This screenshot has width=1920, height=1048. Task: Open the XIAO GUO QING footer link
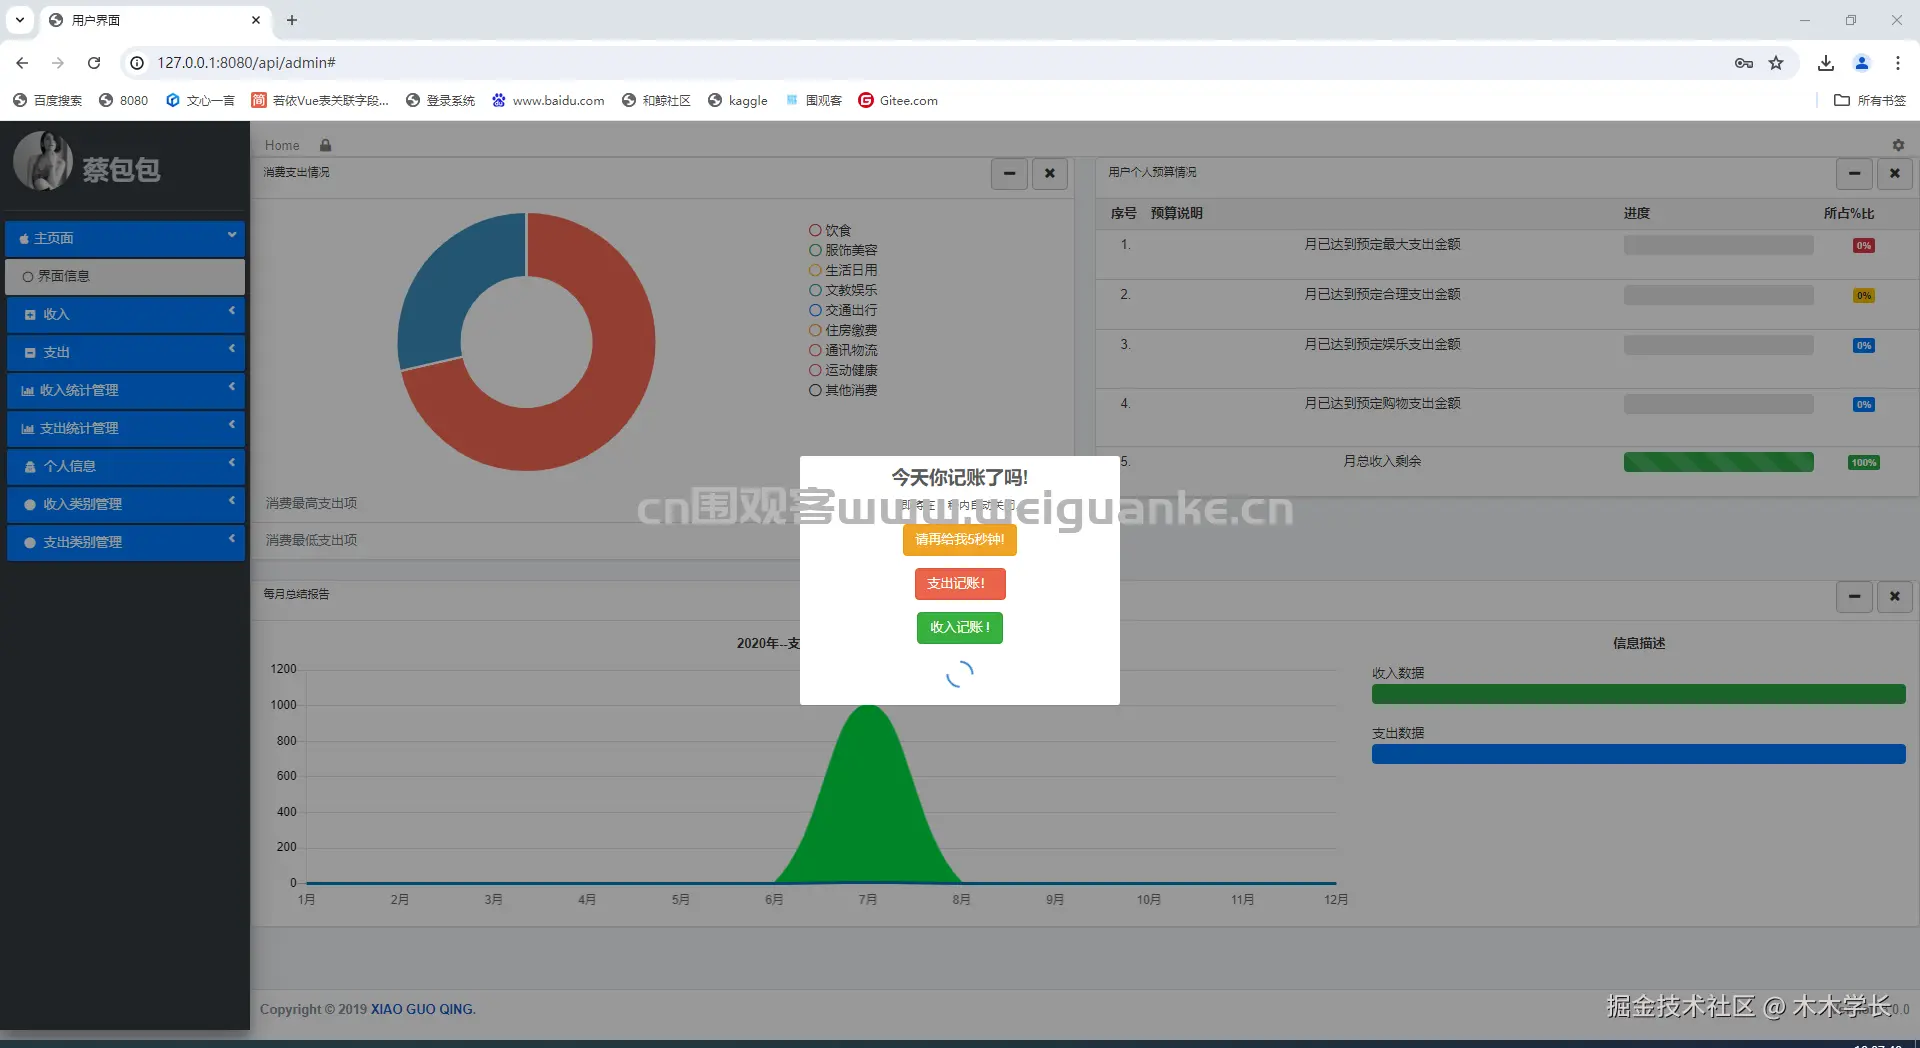click(x=423, y=1010)
